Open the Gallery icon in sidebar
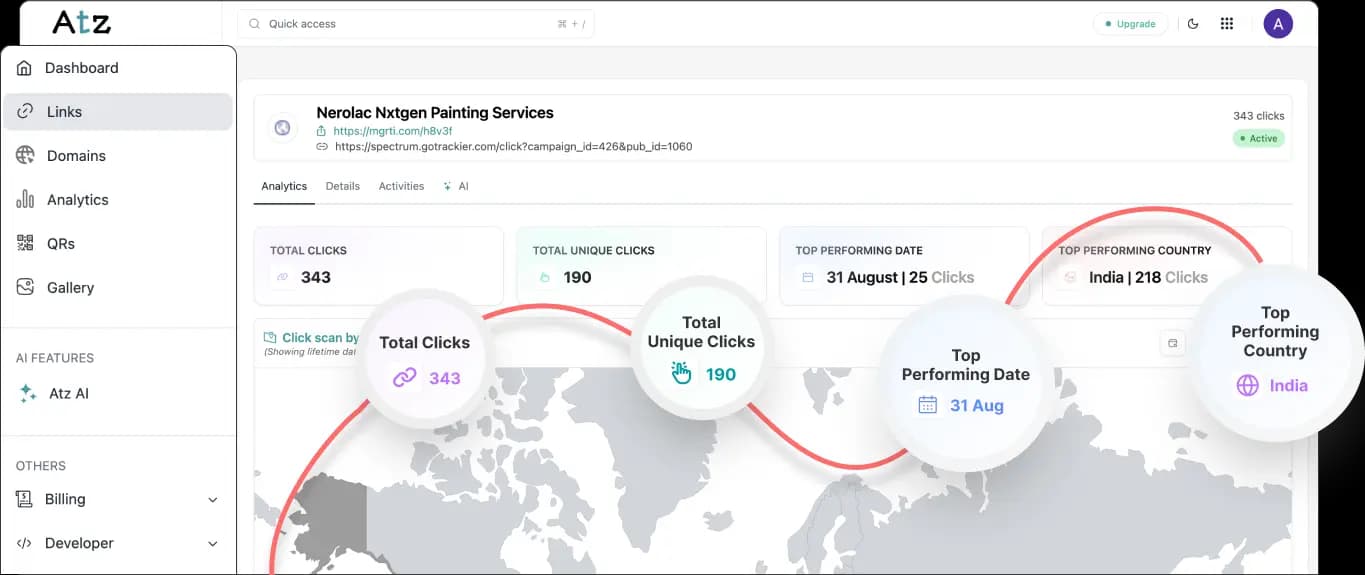The width and height of the screenshot is (1365, 575). pos(26,287)
